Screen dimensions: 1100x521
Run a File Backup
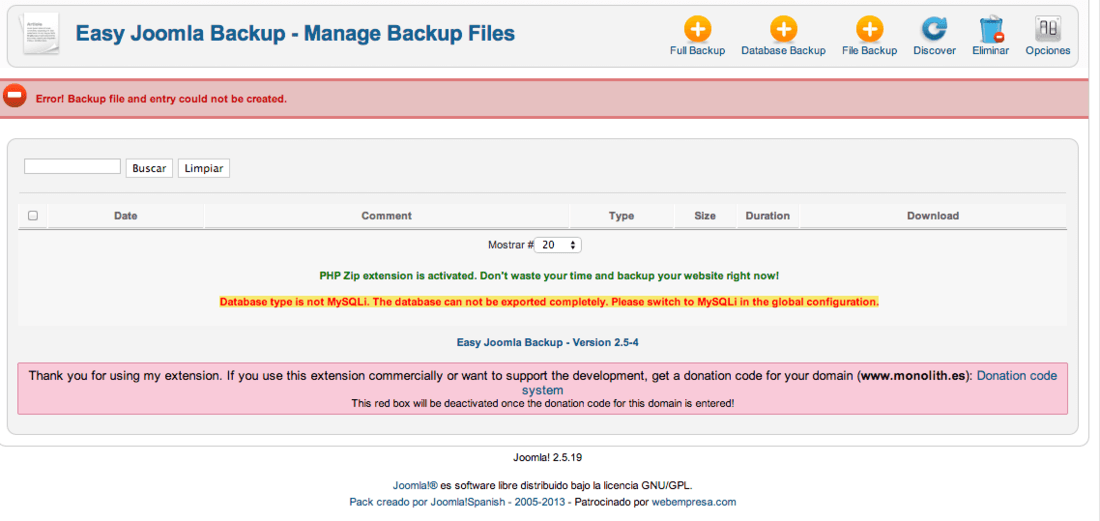[x=869, y=37]
